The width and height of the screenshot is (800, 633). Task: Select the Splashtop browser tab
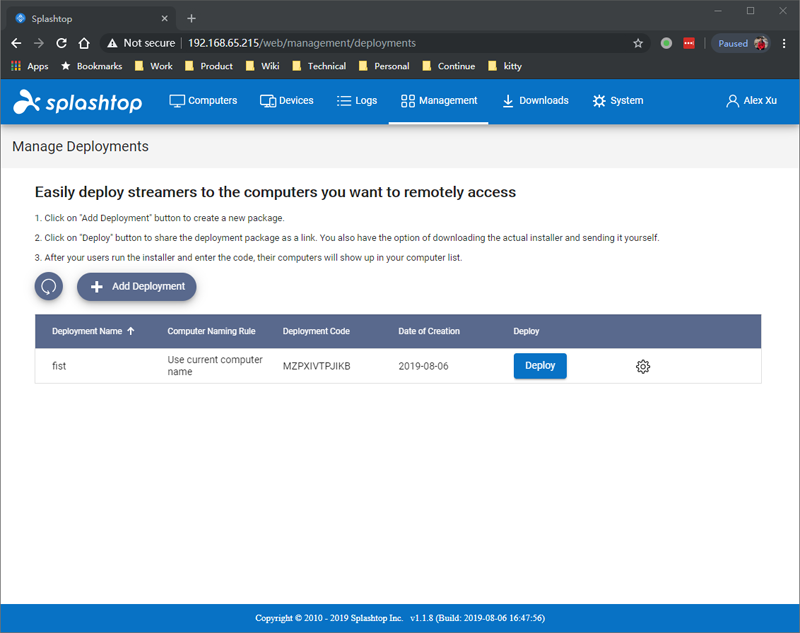click(x=91, y=18)
